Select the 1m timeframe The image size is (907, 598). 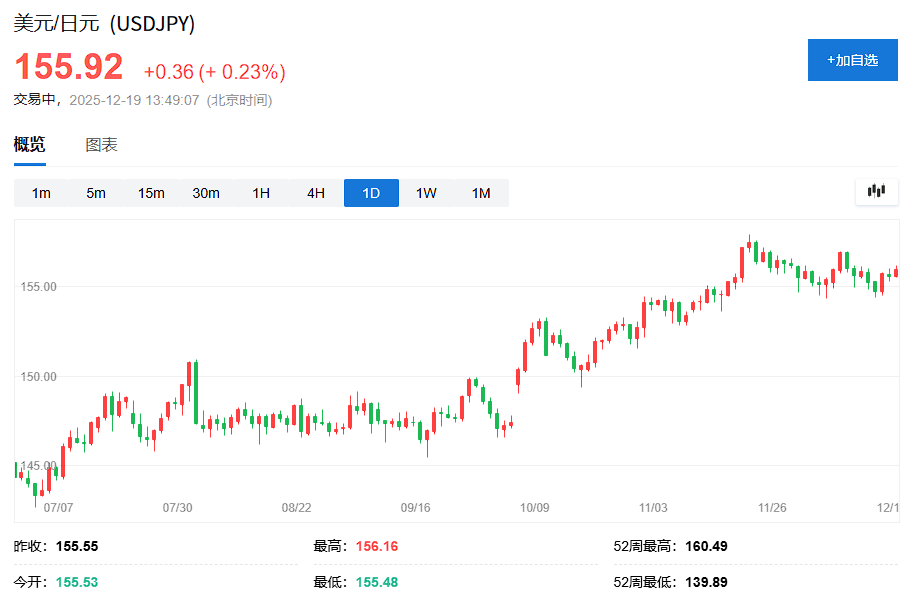pyautogui.click(x=41, y=193)
